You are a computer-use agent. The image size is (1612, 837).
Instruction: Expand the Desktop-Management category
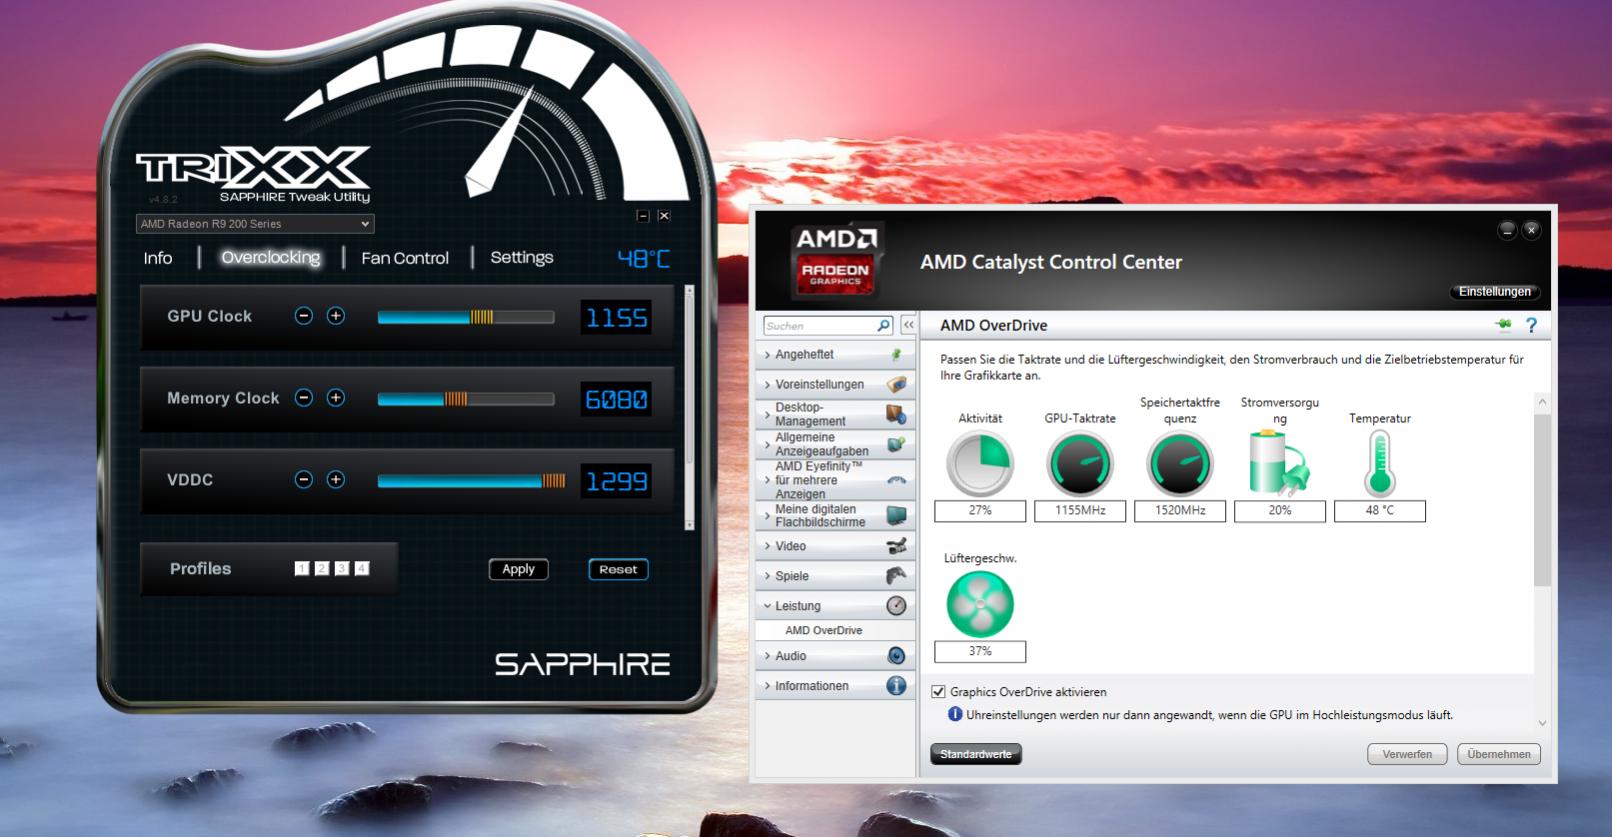coord(835,414)
